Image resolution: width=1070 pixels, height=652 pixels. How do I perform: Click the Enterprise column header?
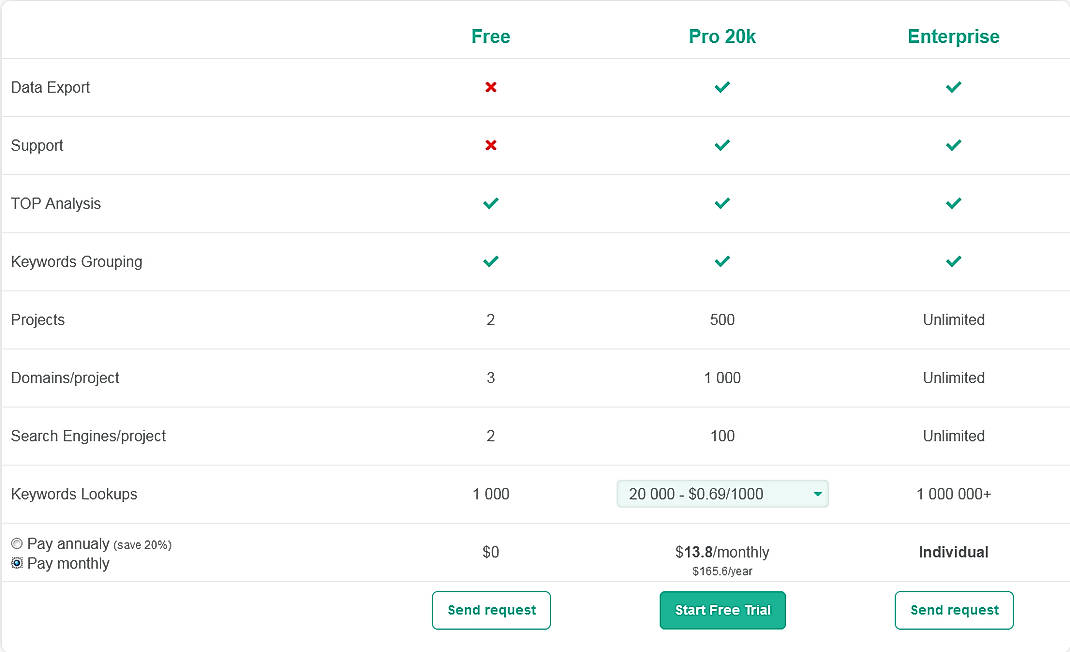tap(953, 36)
